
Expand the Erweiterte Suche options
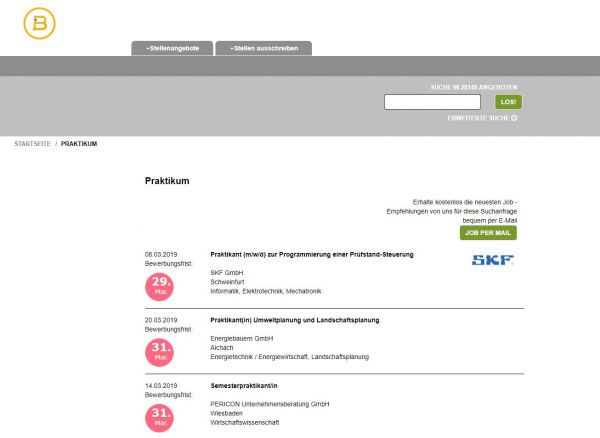click(x=482, y=118)
